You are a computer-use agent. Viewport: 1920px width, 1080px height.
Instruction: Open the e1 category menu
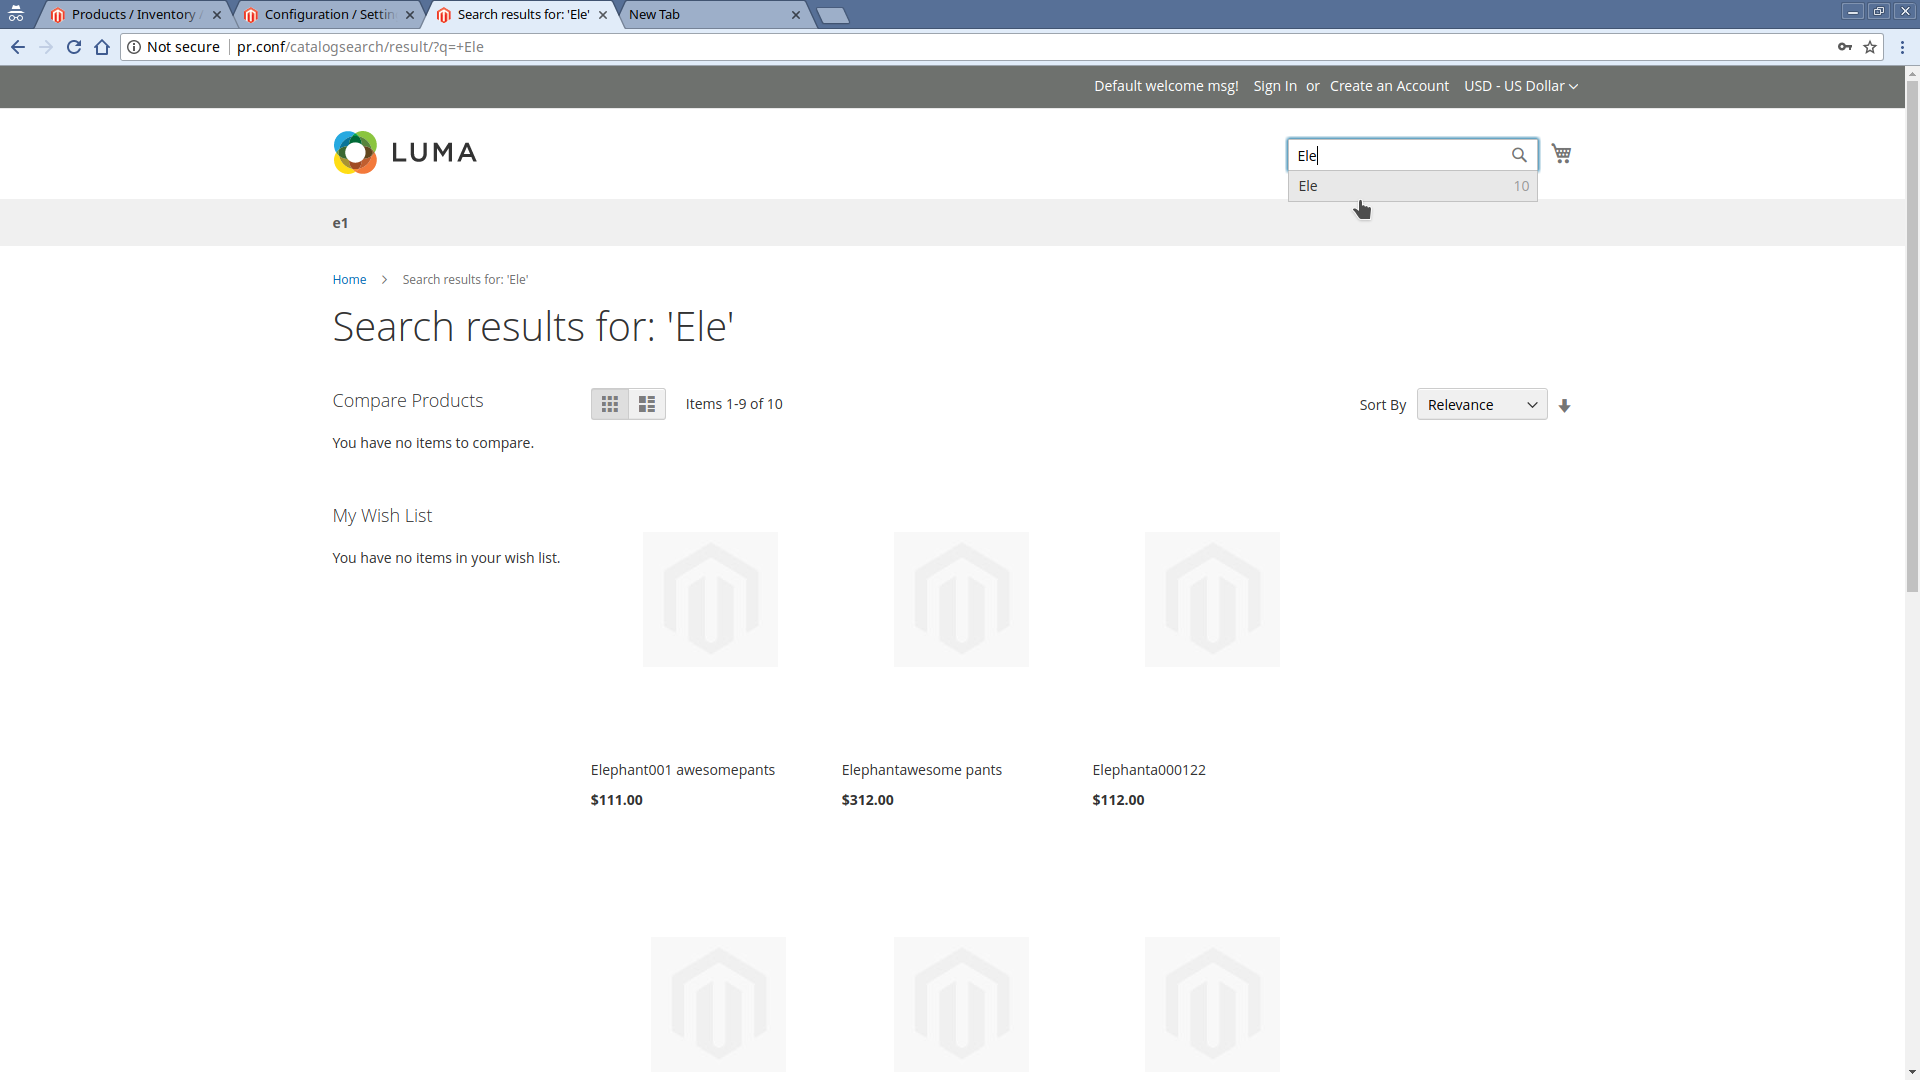(340, 223)
